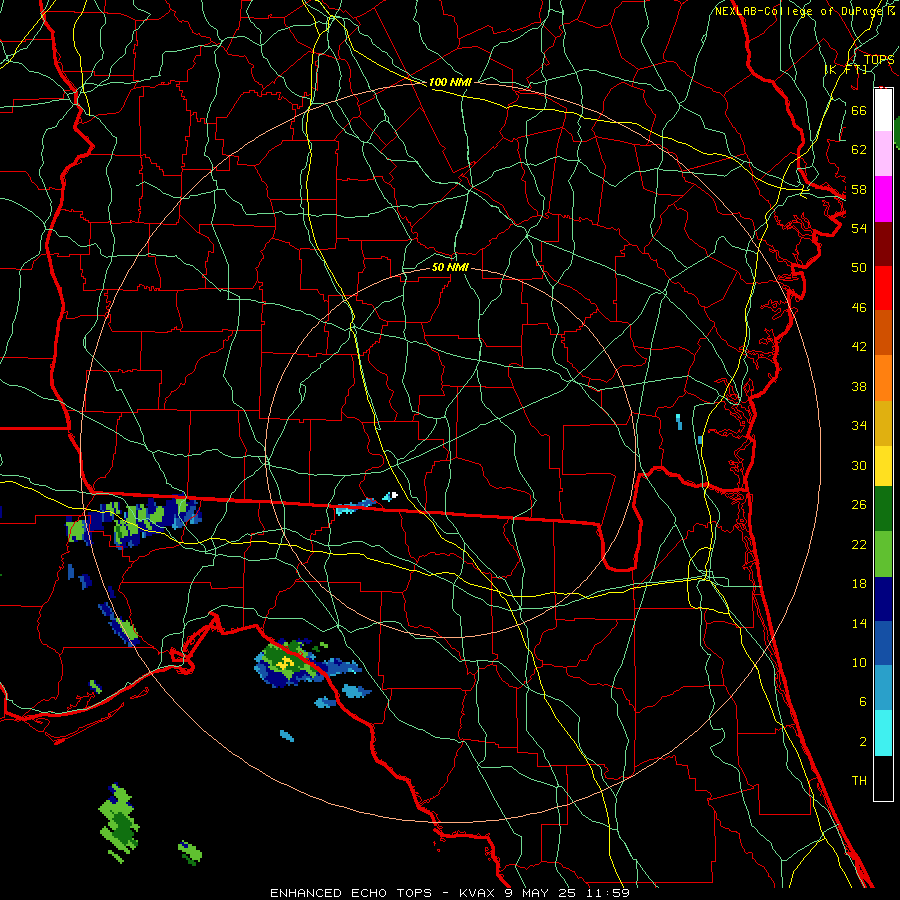Click the legend value '22'
Image resolution: width=900 pixels, height=900 pixels.
(x=859, y=544)
